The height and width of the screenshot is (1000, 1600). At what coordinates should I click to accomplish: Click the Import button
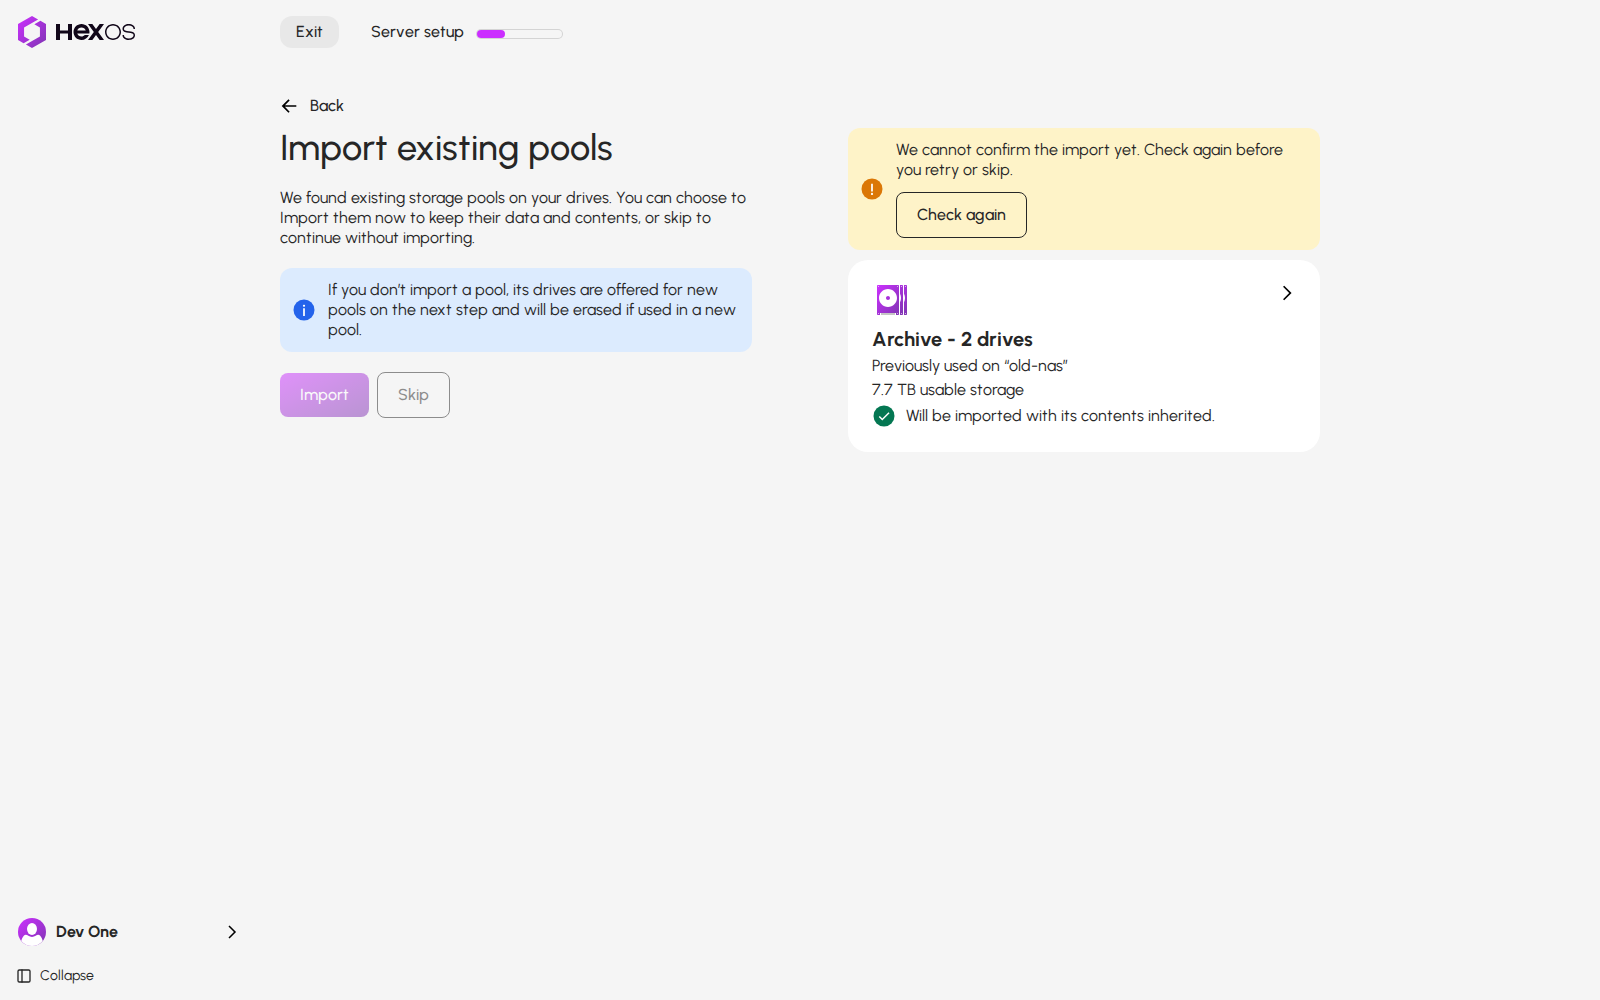click(x=324, y=395)
